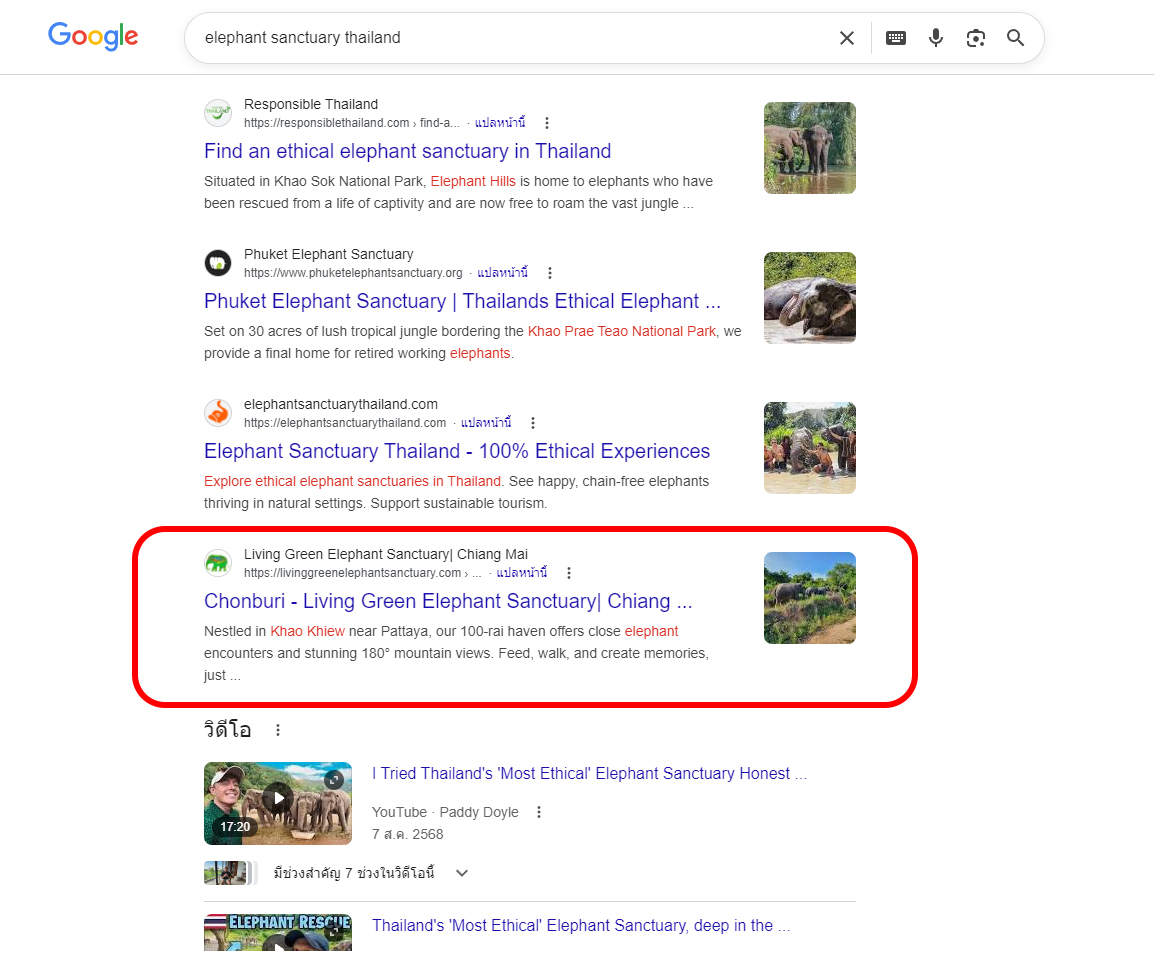Click translate page link for Phuket Elephant Sanctuary
This screenshot has width=1154, height=953.
(x=502, y=273)
